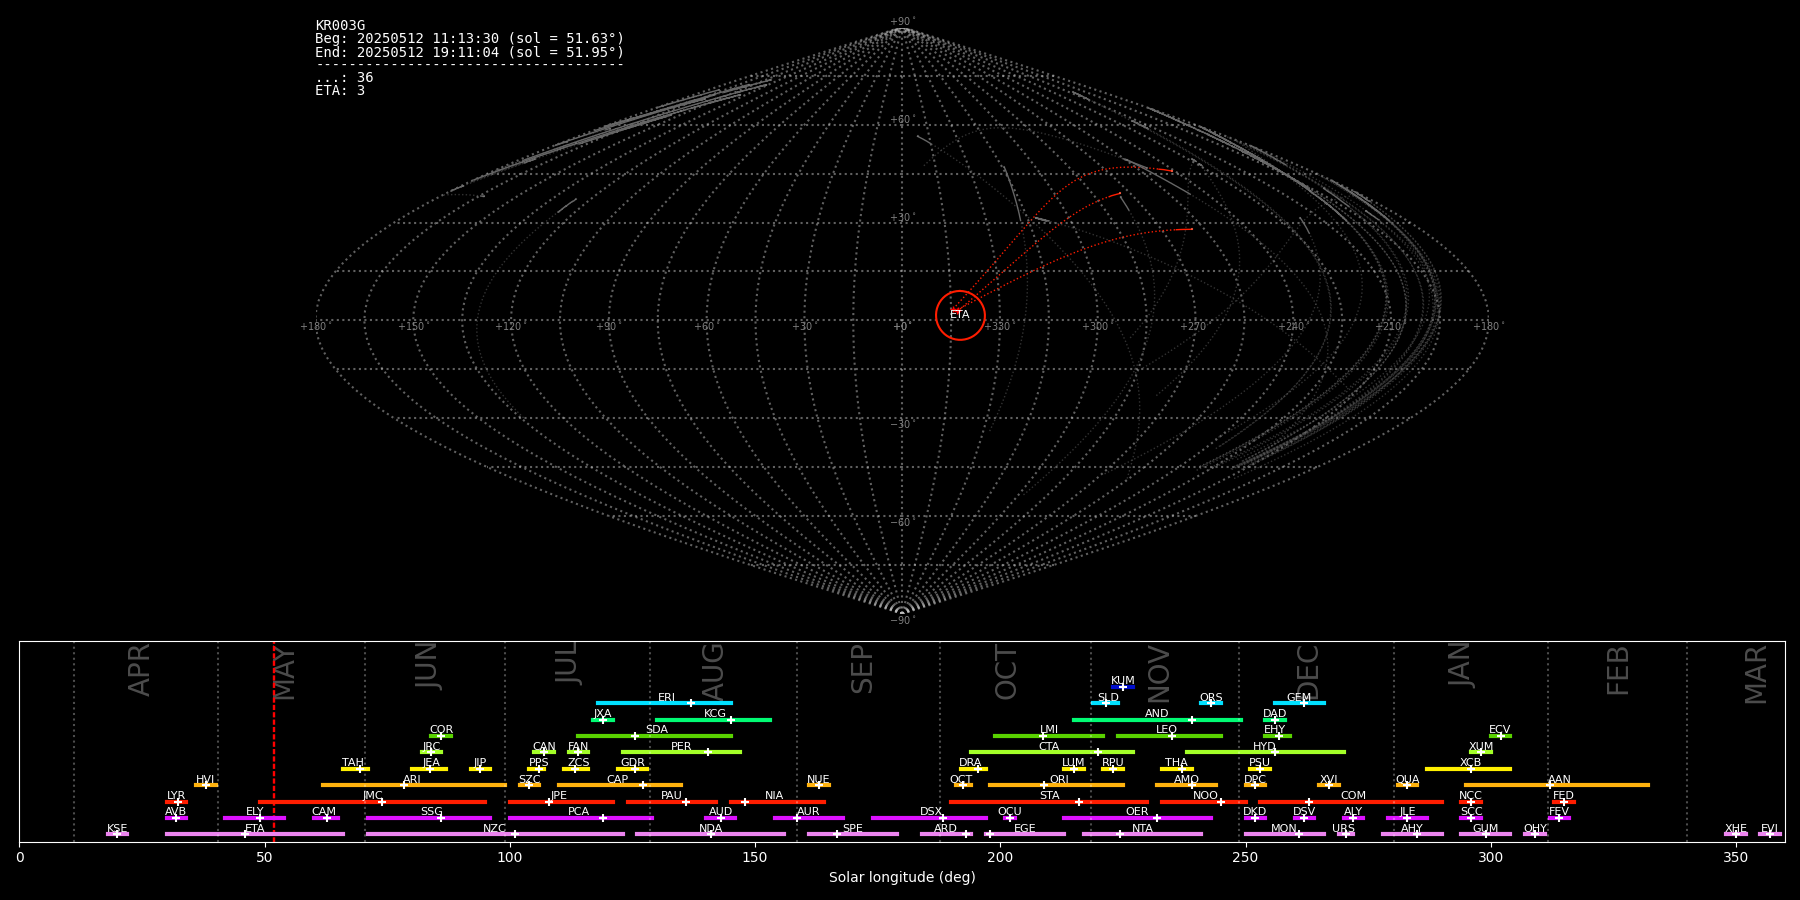This screenshot has height=900, width=1800.
Task: Click the KUM shower label in timeline
Action: [1123, 681]
